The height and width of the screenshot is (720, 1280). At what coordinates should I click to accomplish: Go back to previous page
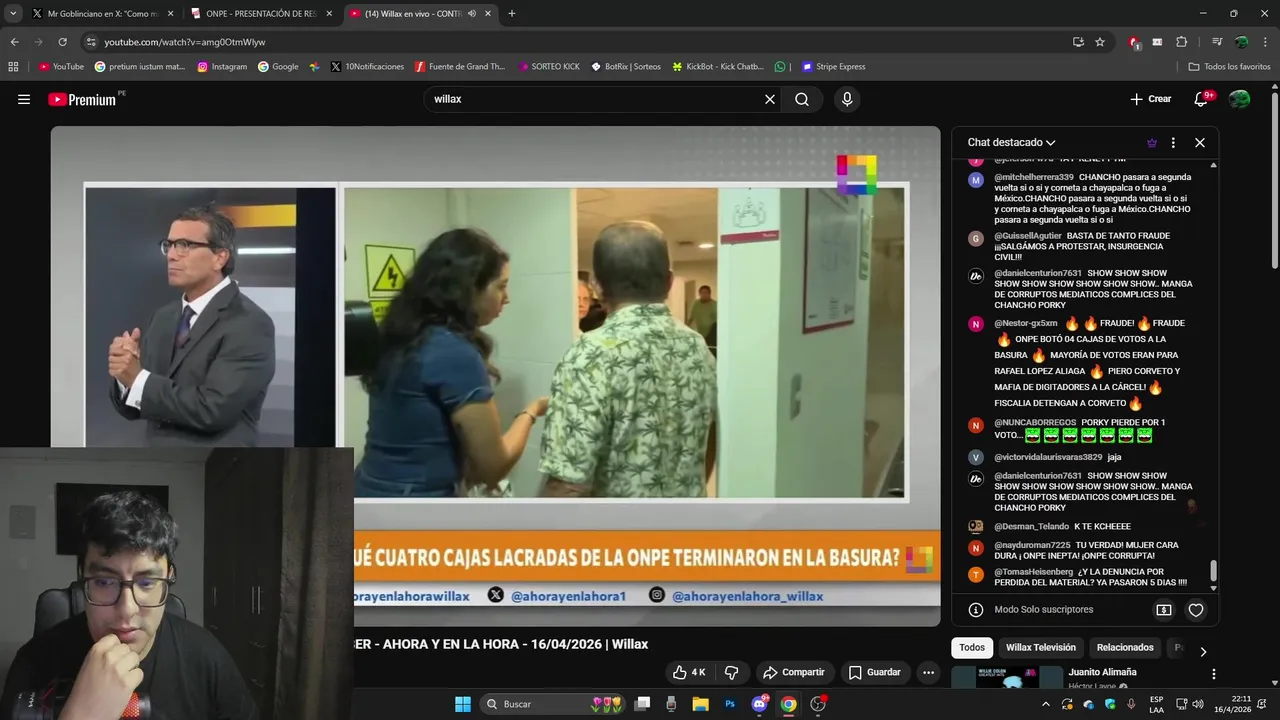coord(14,42)
